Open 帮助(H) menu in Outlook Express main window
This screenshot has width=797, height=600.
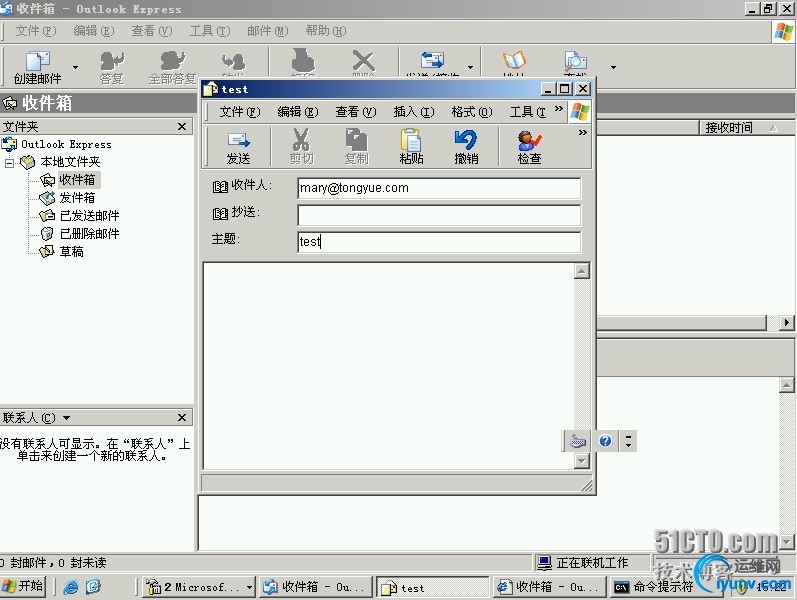click(326, 31)
